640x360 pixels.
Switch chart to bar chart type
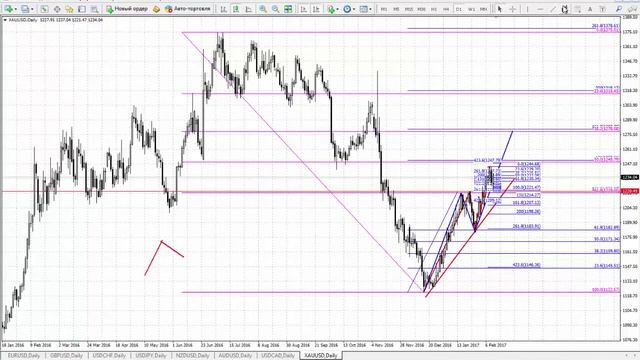point(223,9)
